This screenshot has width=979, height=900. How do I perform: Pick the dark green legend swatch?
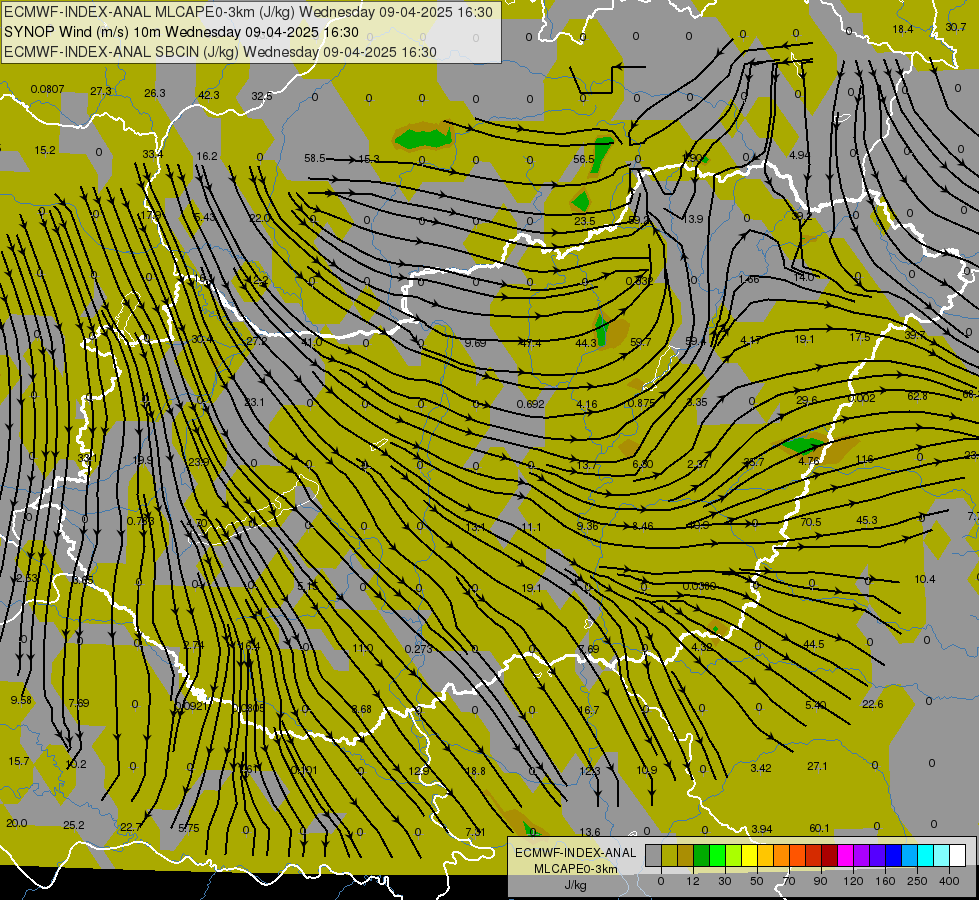(702, 855)
